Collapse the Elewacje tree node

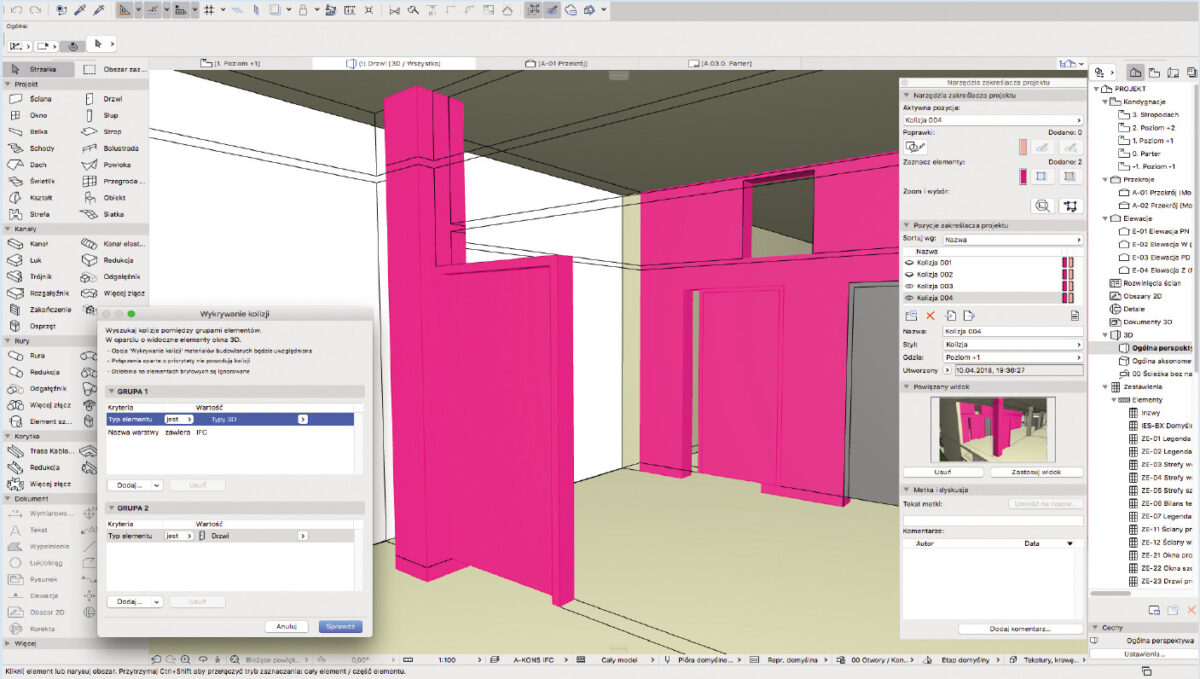tap(1104, 218)
